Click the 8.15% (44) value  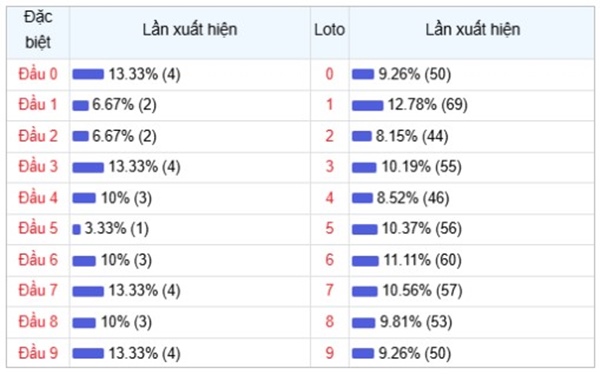point(412,136)
